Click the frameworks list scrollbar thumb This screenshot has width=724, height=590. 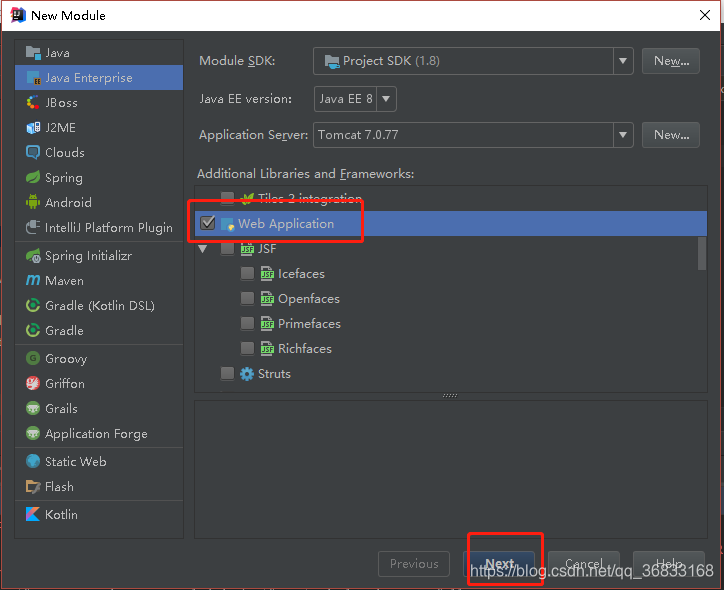point(702,253)
